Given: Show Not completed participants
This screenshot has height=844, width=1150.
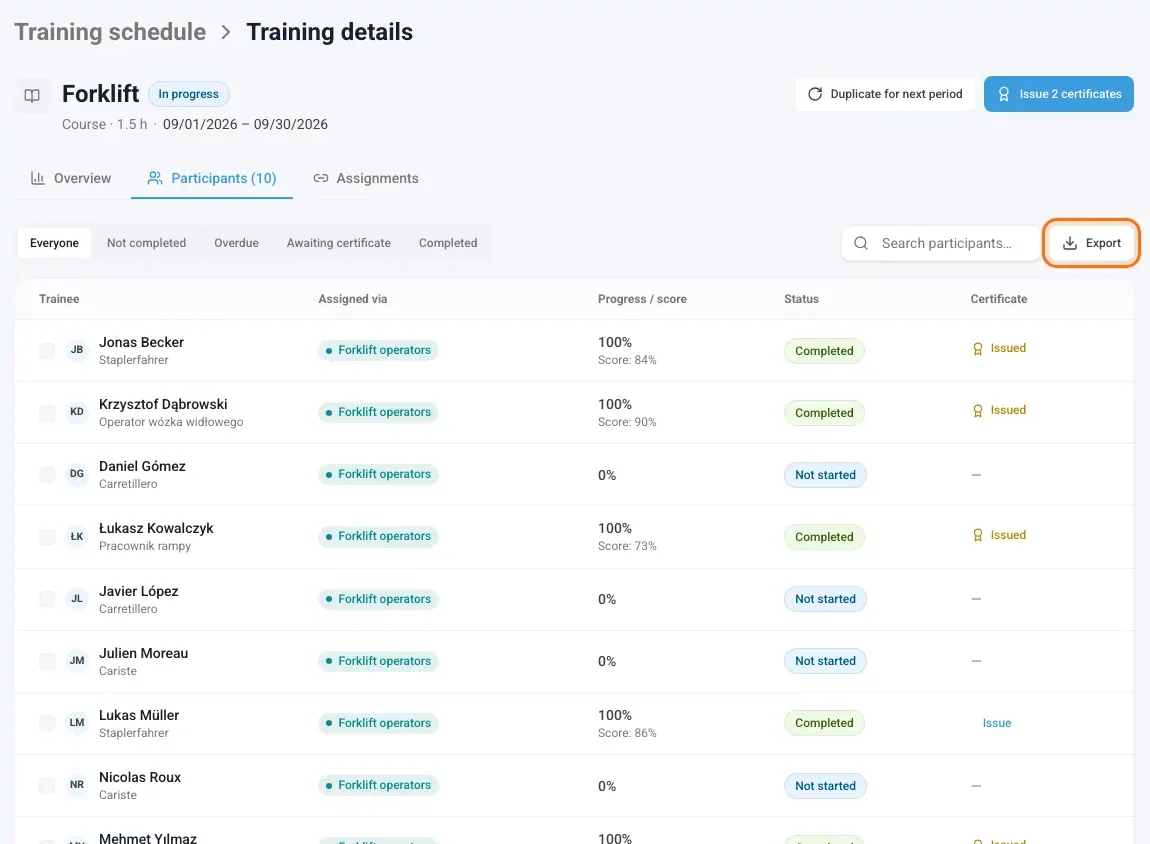Looking at the screenshot, I should click(x=147, y=243).
